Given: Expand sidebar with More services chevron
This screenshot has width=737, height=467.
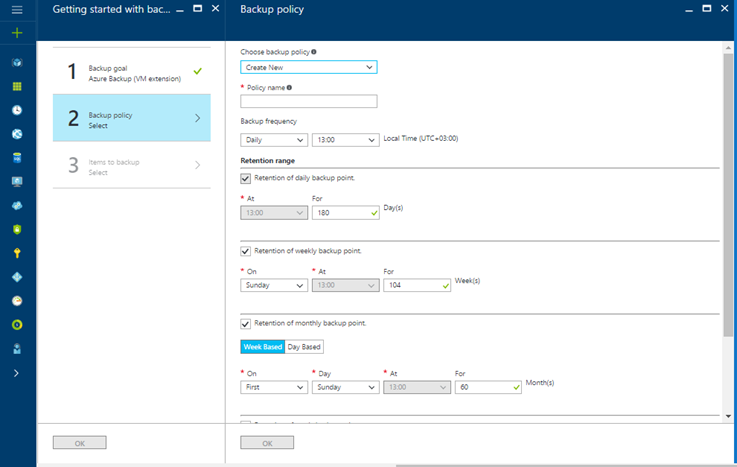Looking at the screenshot, I should [x=16, y=373].
